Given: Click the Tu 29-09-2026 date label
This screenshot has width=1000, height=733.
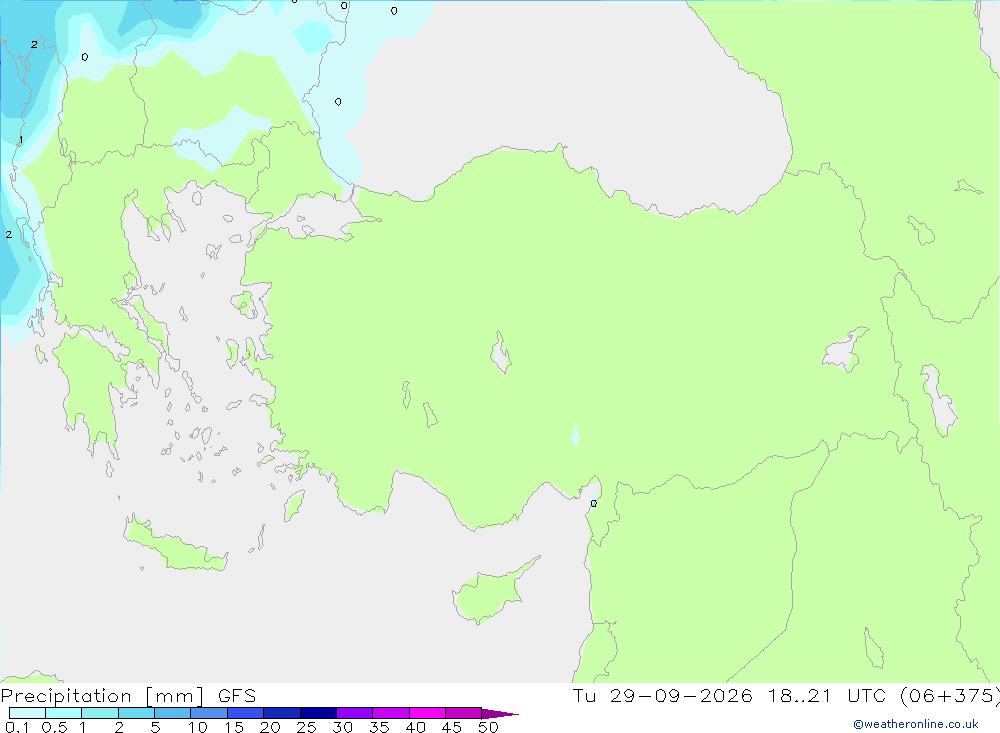Looking at the screenshot, I should (x=663, y=696).
